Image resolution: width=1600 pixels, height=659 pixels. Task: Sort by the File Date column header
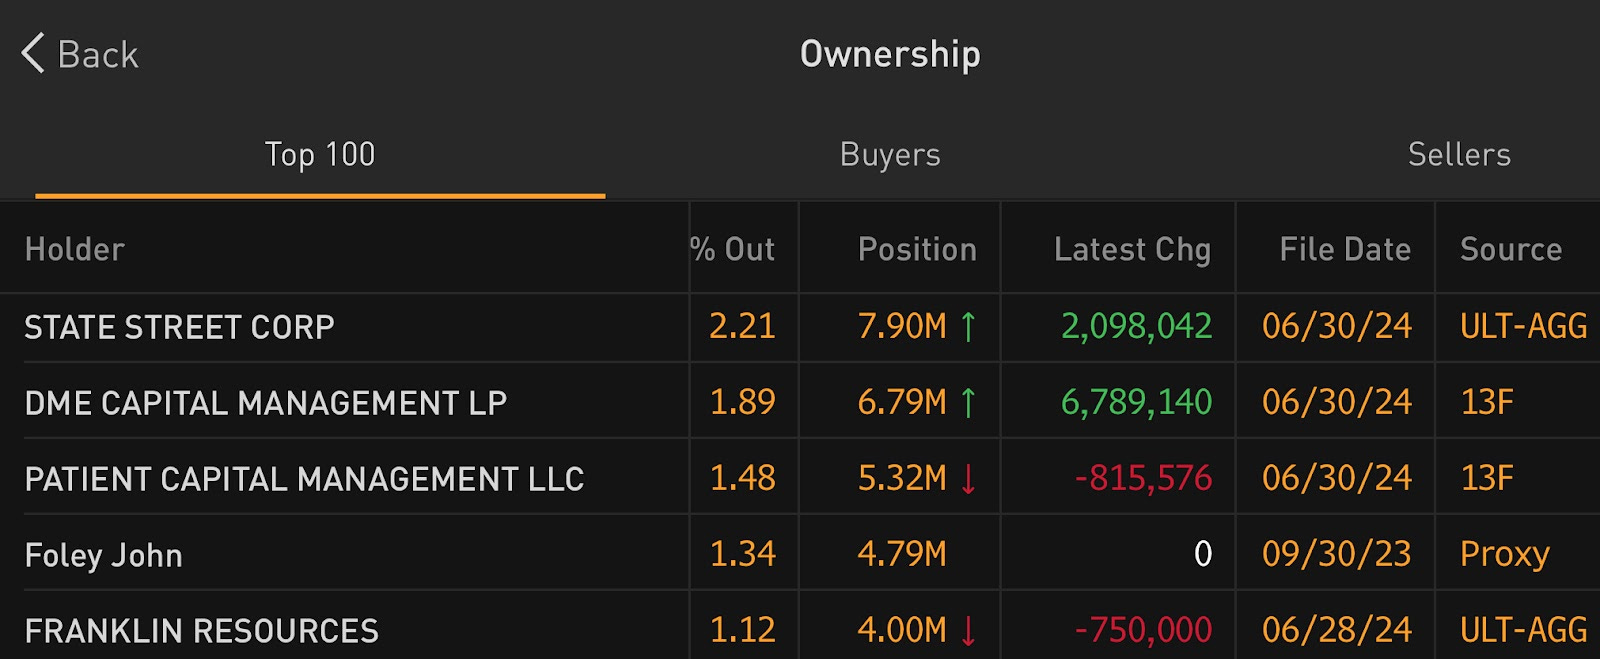click(x=1345, y=249)
